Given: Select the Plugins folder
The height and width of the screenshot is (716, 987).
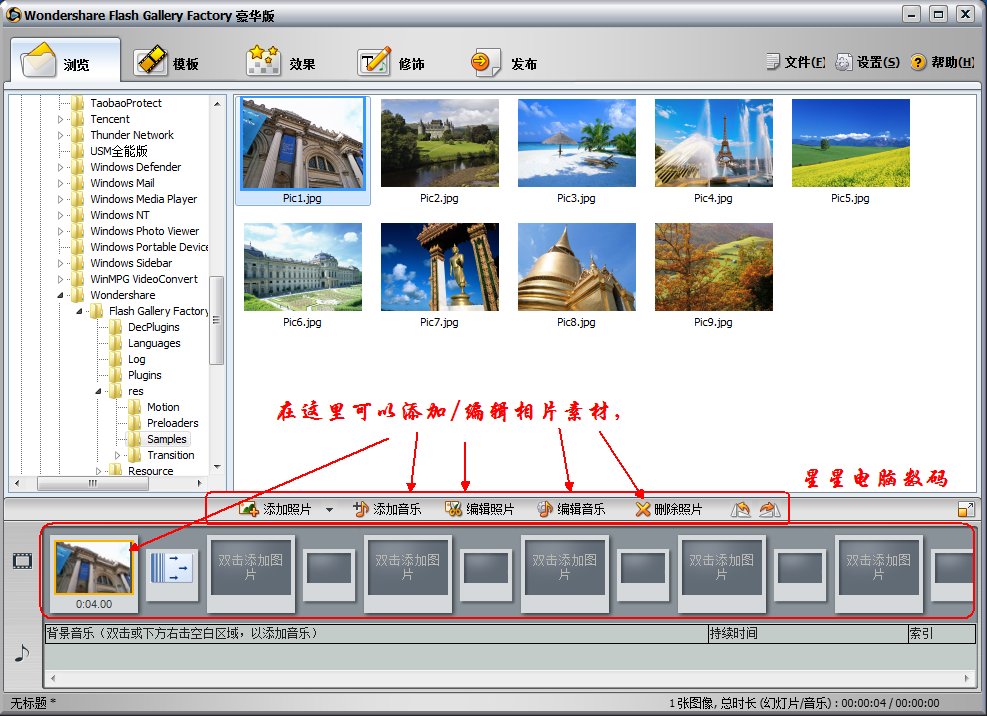Looking at the screenshot, I should point(145,375).
